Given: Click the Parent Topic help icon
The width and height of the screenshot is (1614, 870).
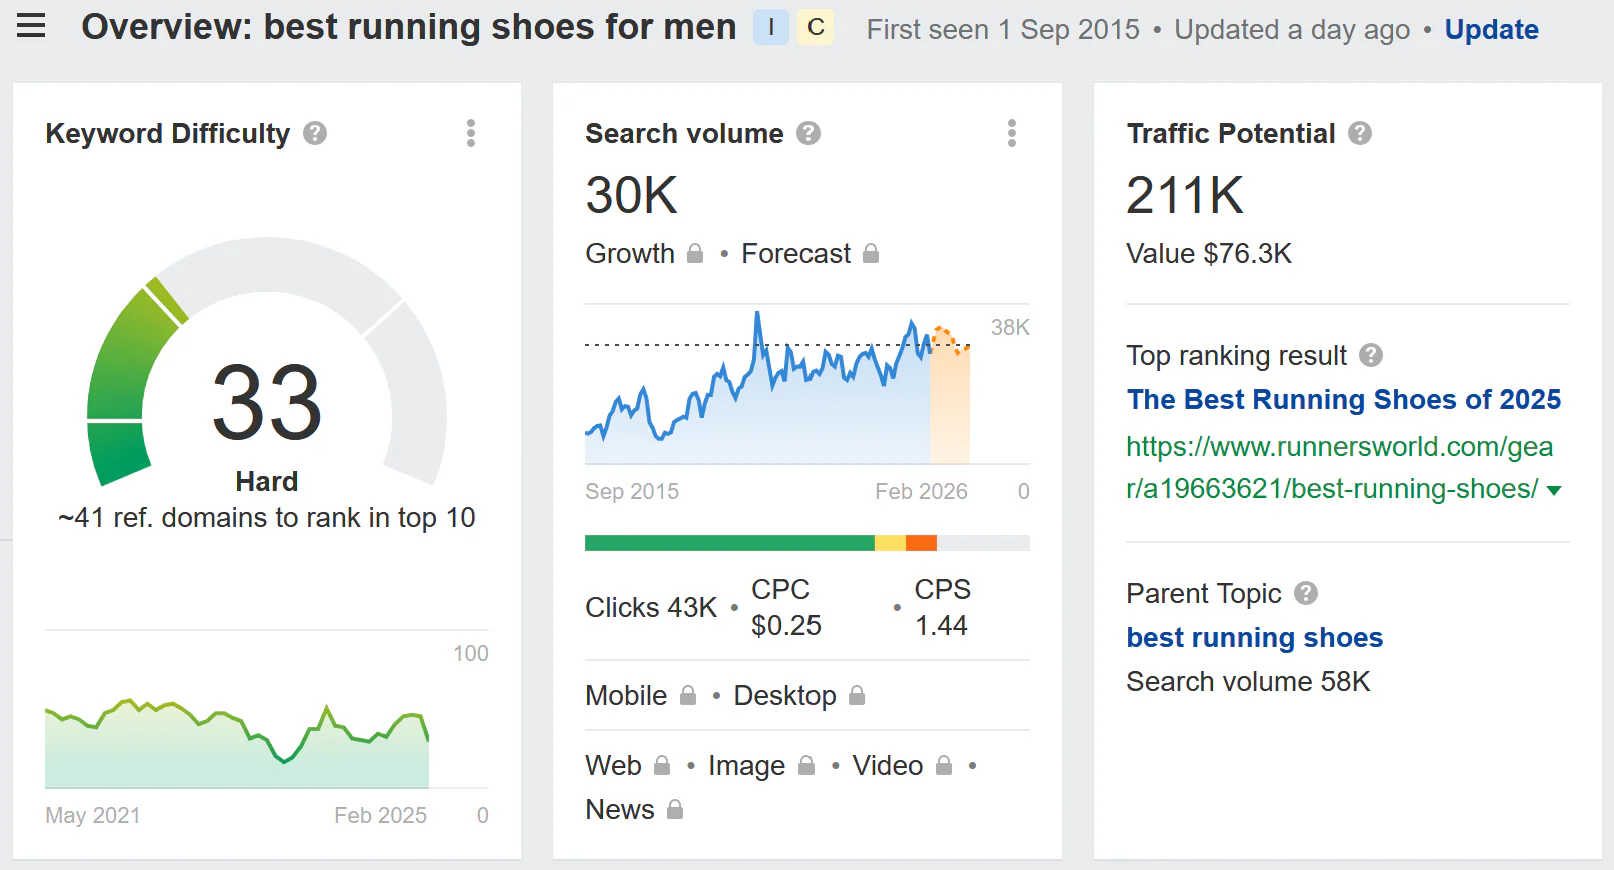Looking at the screenshot, I should [1305, 593].
